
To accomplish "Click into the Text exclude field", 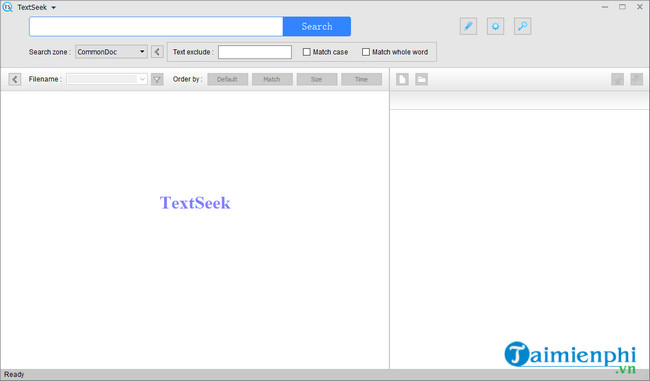I will click(255, 52).
